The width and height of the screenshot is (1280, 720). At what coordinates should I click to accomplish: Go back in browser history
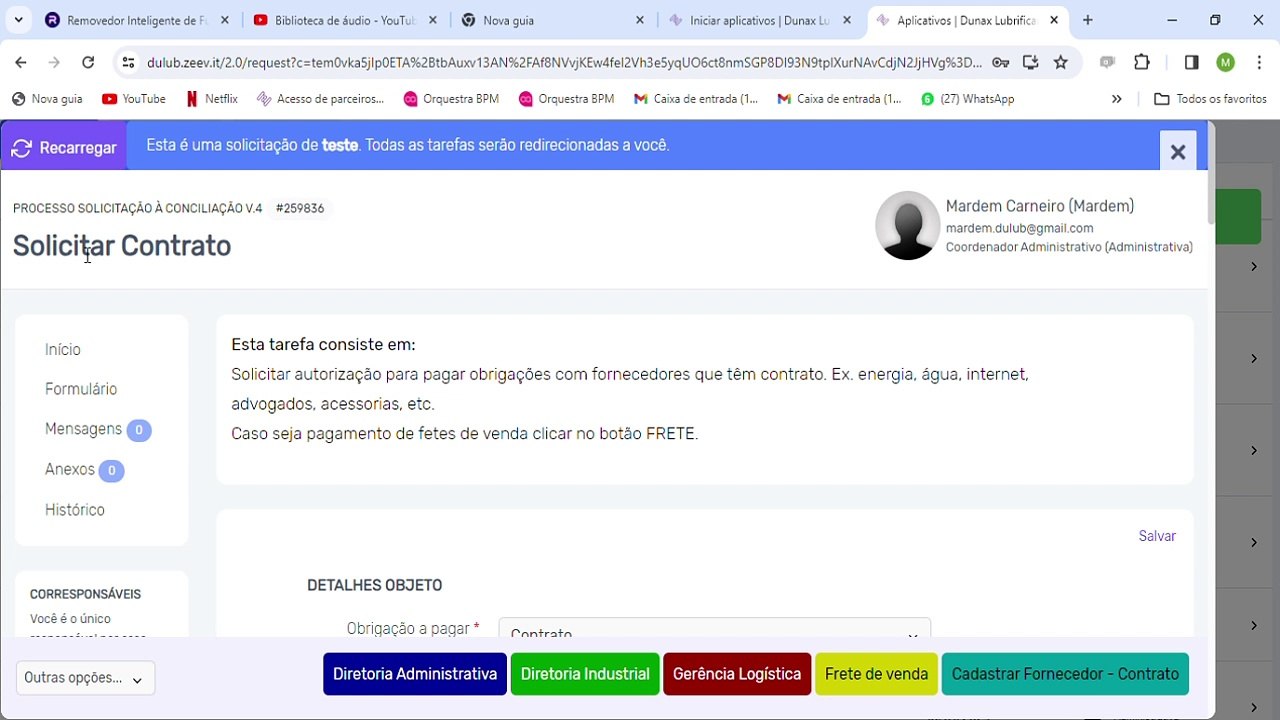21,62
